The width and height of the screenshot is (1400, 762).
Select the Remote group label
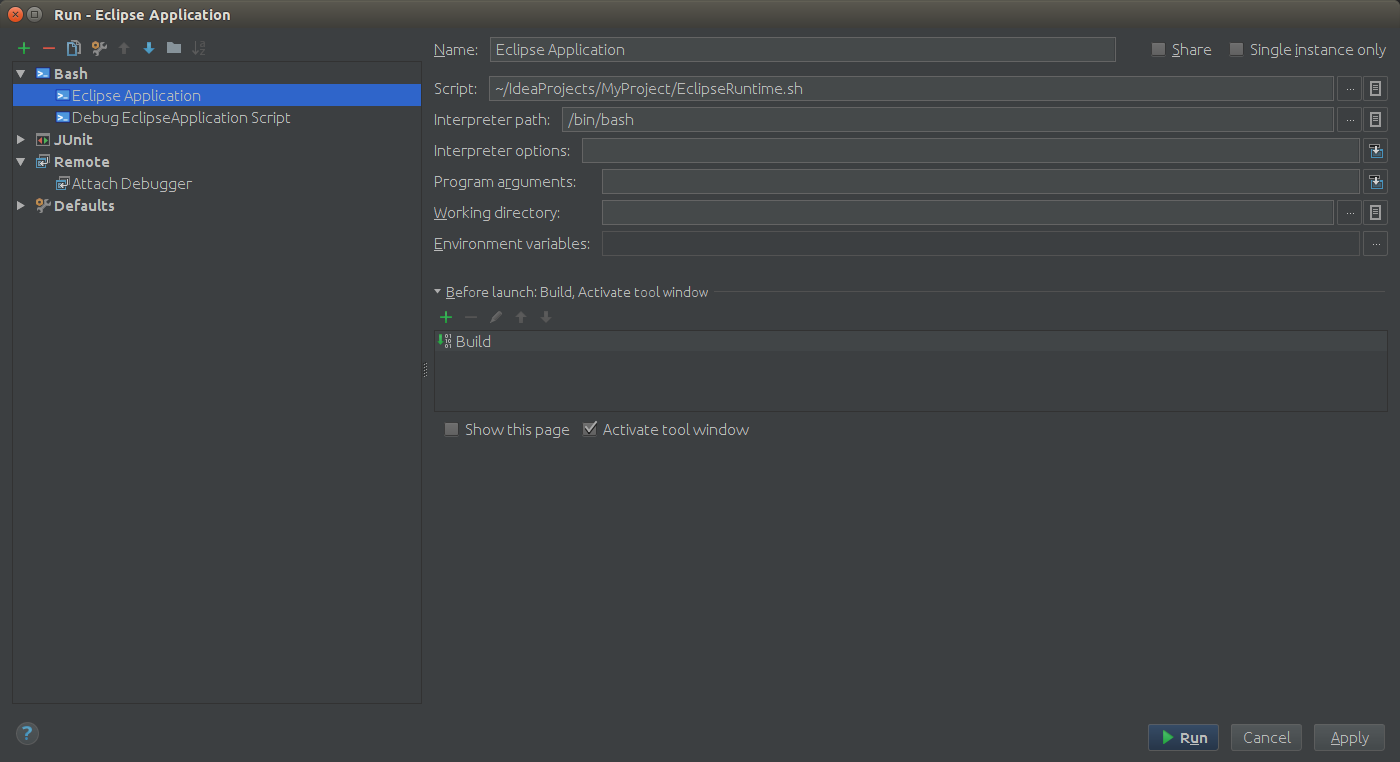(81, 162)
